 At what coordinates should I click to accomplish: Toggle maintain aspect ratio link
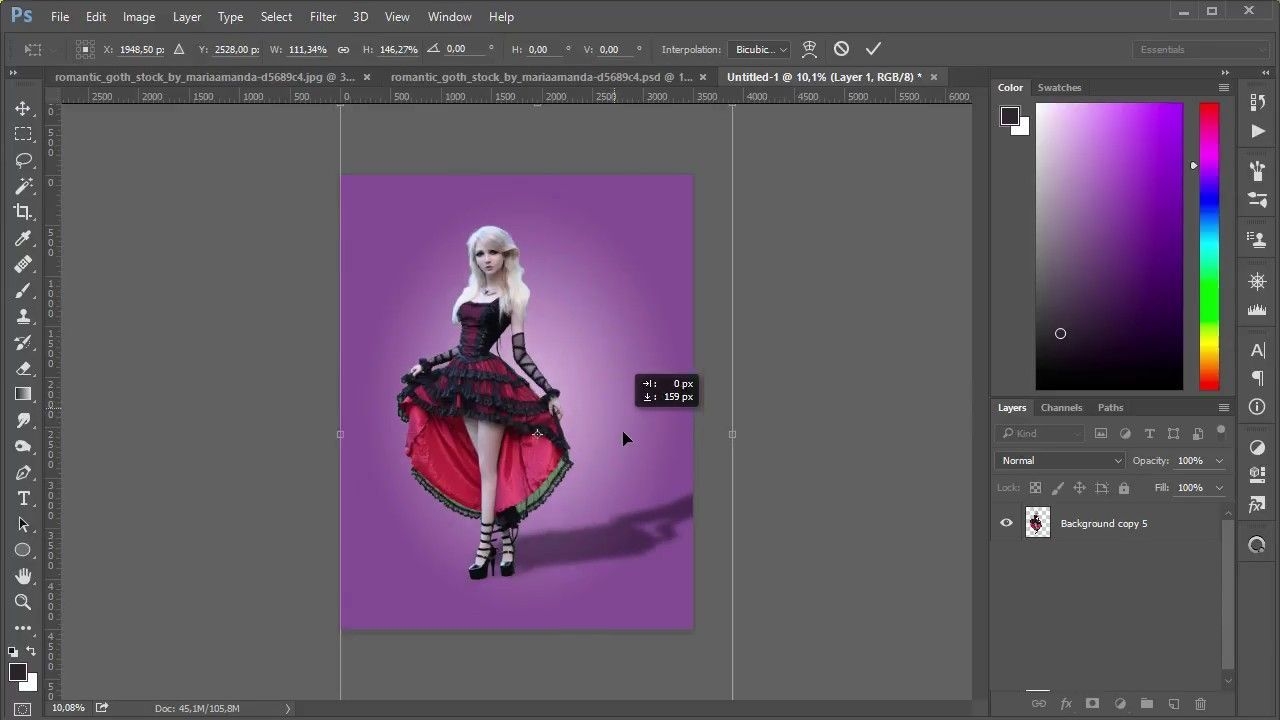(x=343, y=49)
